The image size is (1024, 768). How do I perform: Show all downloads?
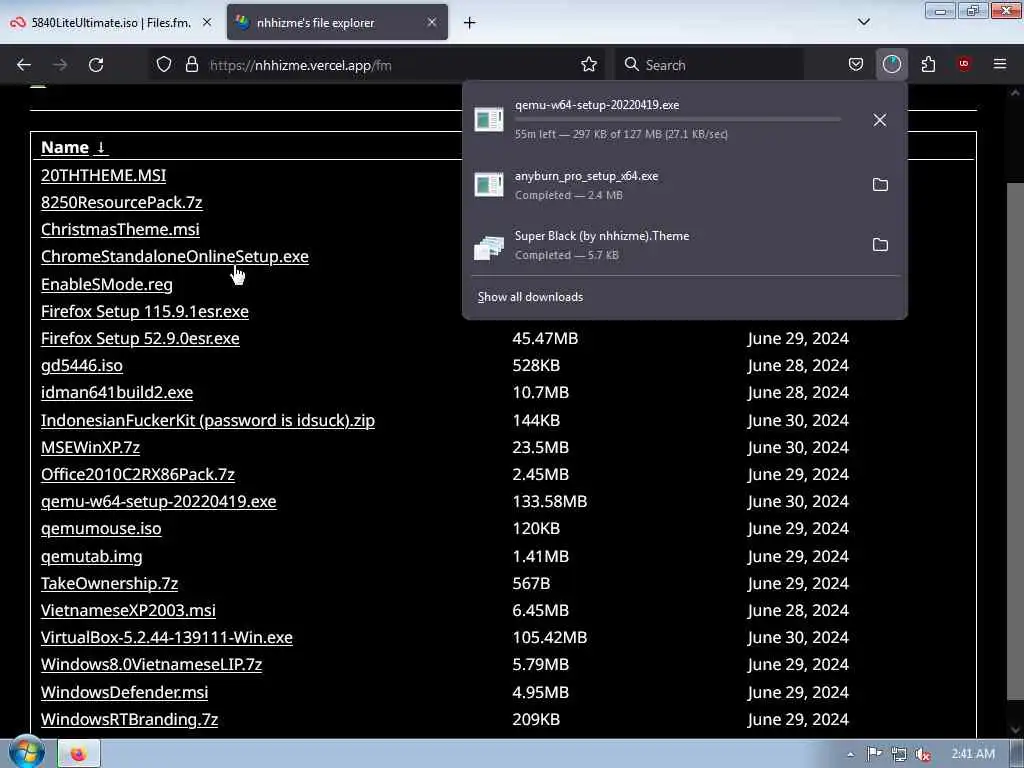pyautogui.click(x=530, y=297)
